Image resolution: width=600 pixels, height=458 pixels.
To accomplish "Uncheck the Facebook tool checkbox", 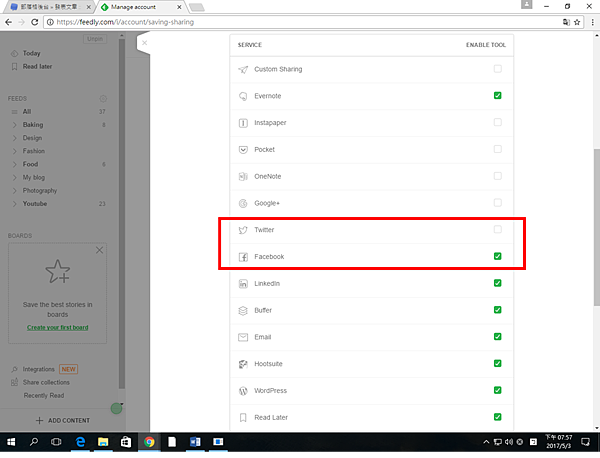I will tap(497, 256).
